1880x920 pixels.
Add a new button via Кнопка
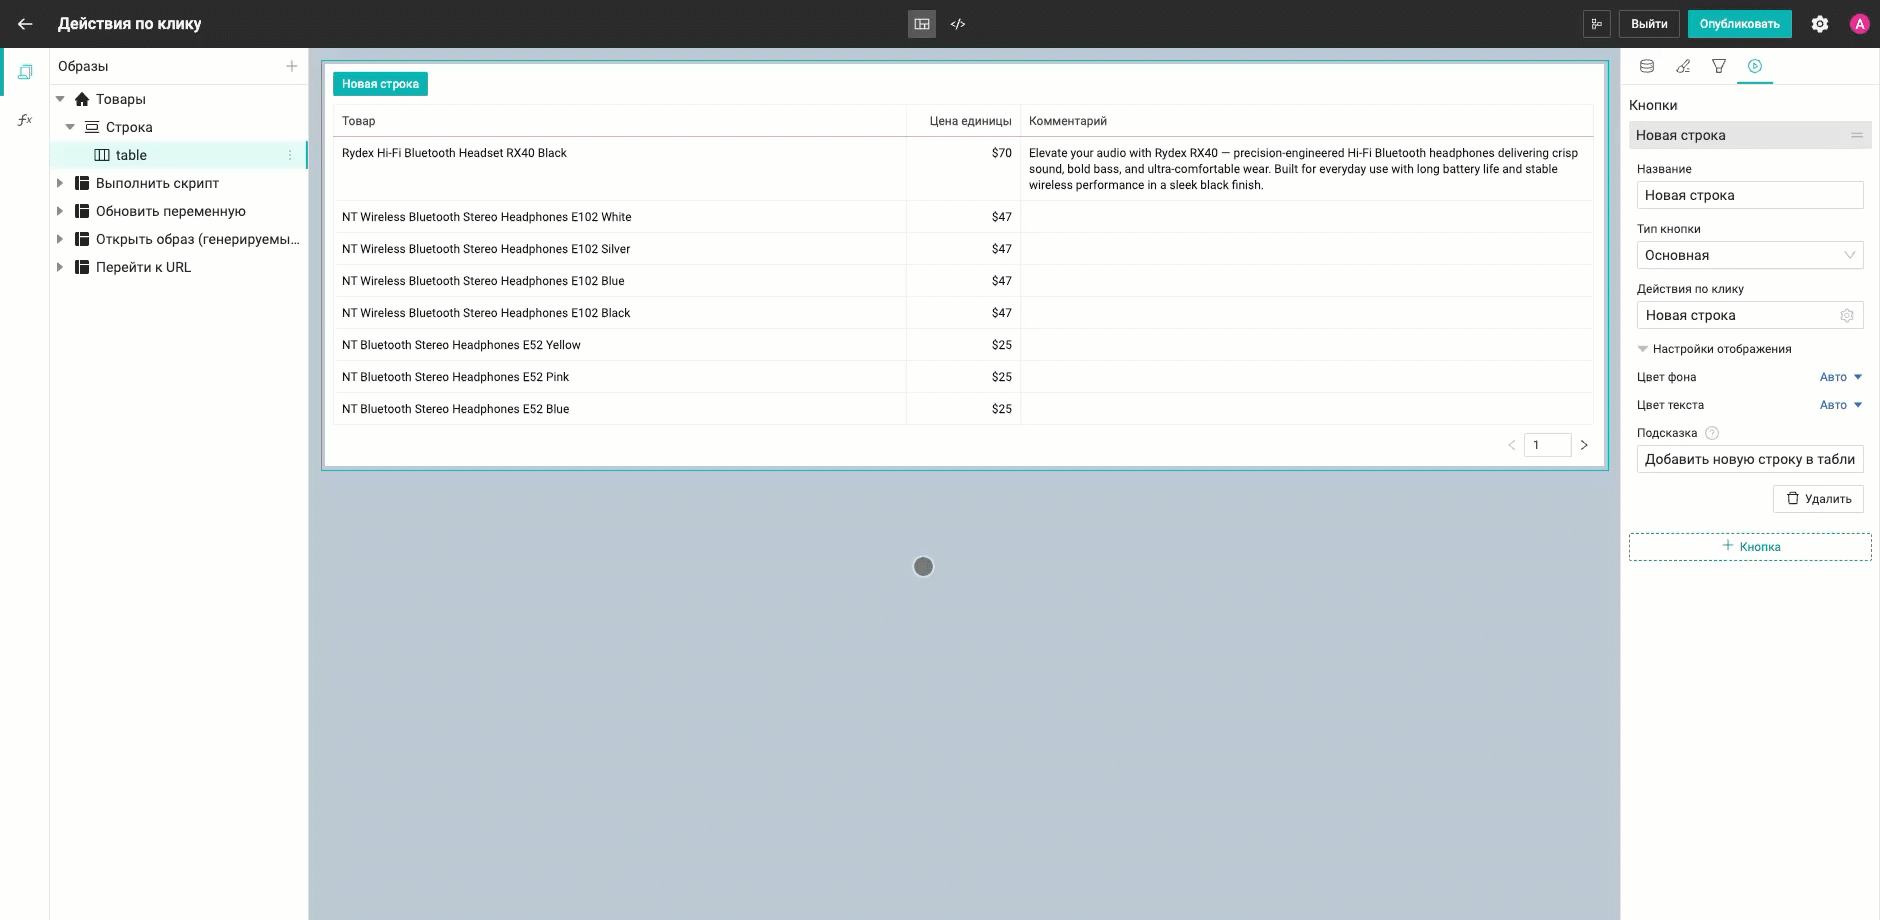click(1749, 547)
